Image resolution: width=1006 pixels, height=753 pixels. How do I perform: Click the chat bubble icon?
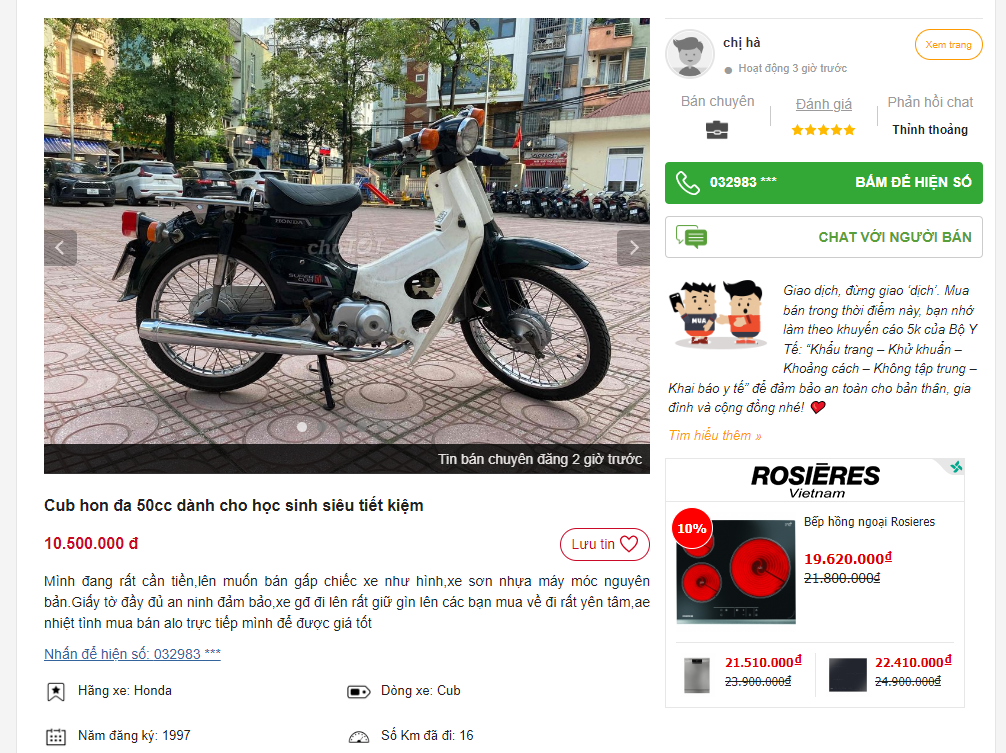[691, 237]
